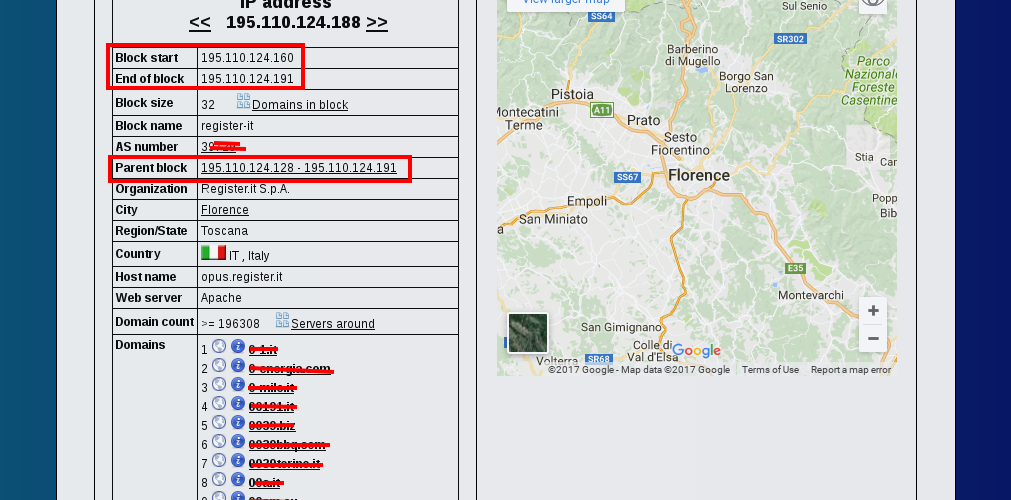The height and width of the screenshot is (500, 1011).
Task: Click the Google logo on the map
Action: click(x=697, y=351)
